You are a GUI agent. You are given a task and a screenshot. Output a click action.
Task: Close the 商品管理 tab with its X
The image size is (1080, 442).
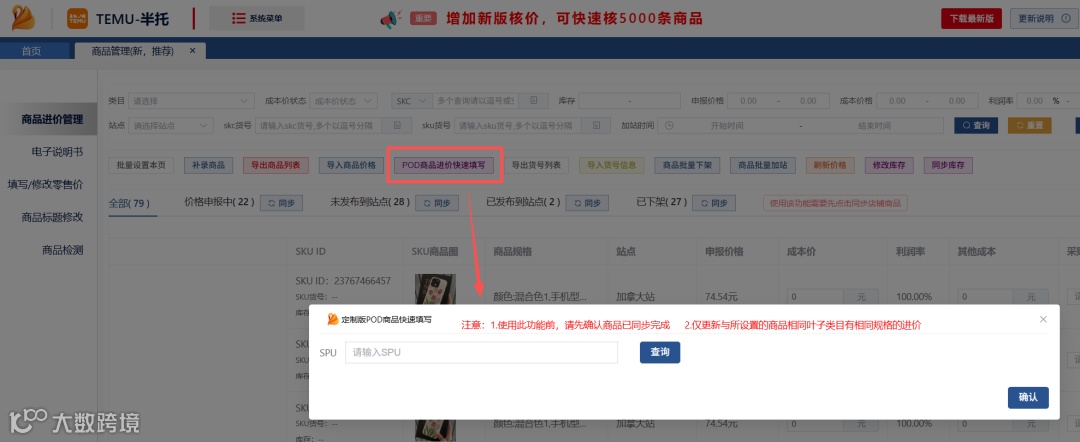(192, 51)
